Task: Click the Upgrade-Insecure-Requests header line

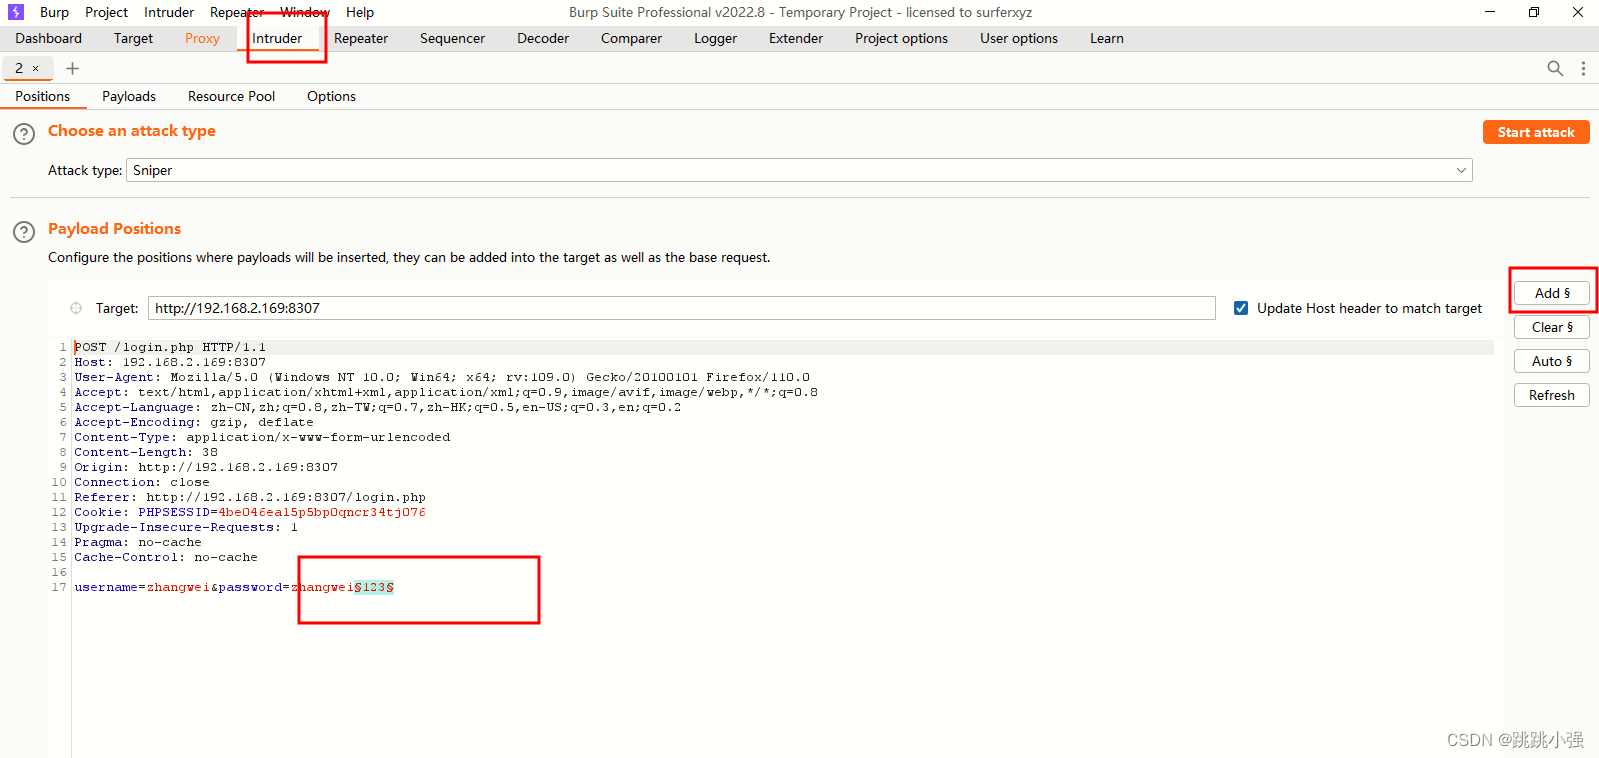Action: point(186,527)
